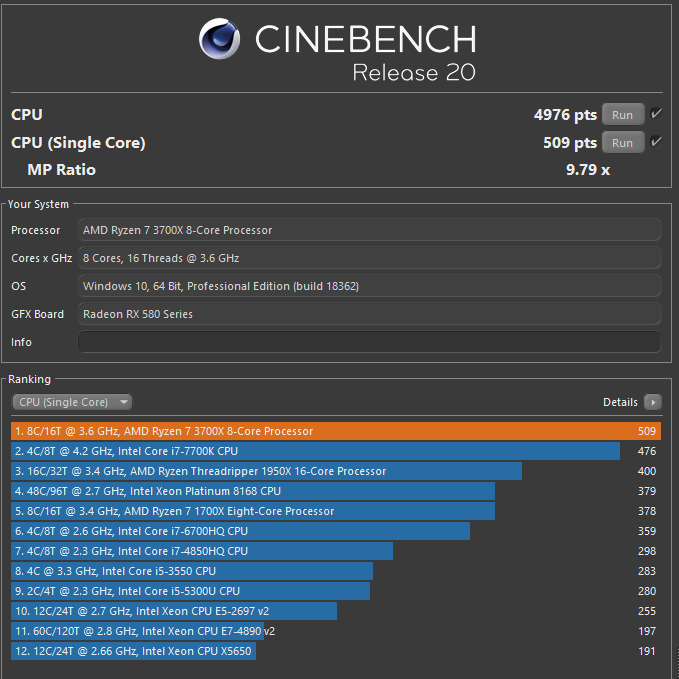Toggle the checkbox next to CPU test
The height and width of the screenshot is (679, 679).
tap(656, 114)
